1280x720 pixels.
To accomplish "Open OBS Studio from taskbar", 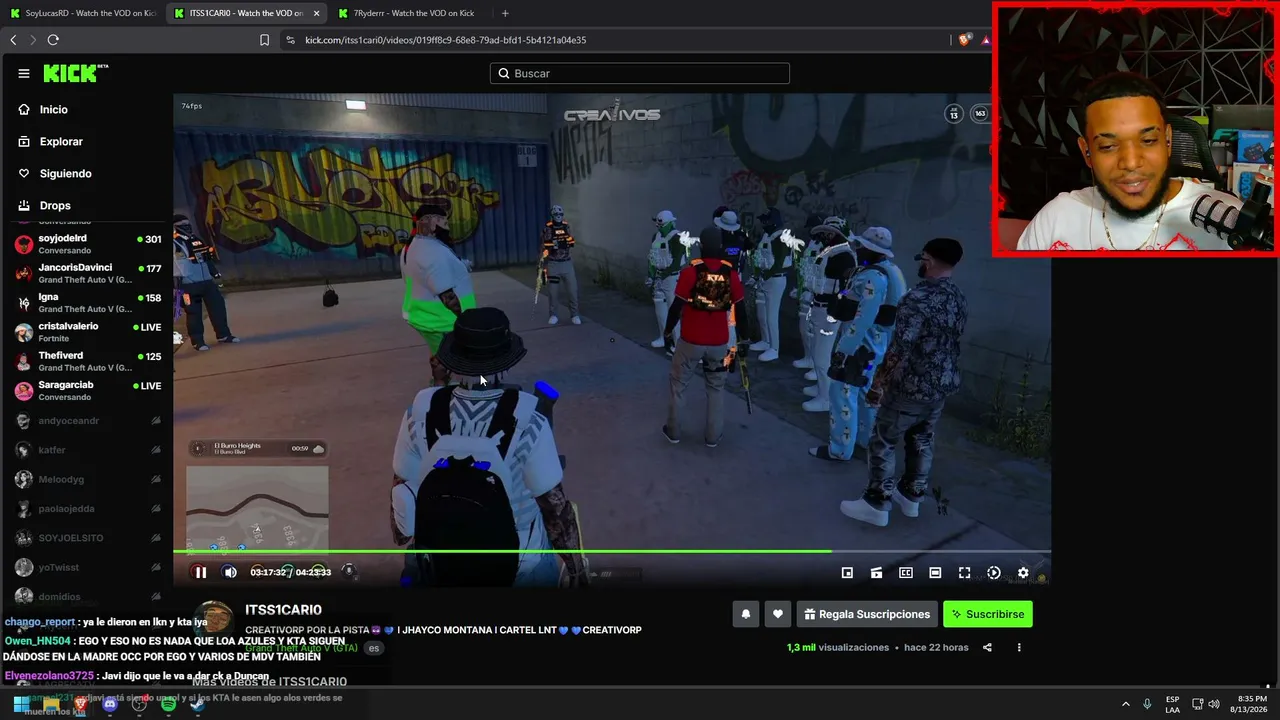I will (x=139, y=705).
